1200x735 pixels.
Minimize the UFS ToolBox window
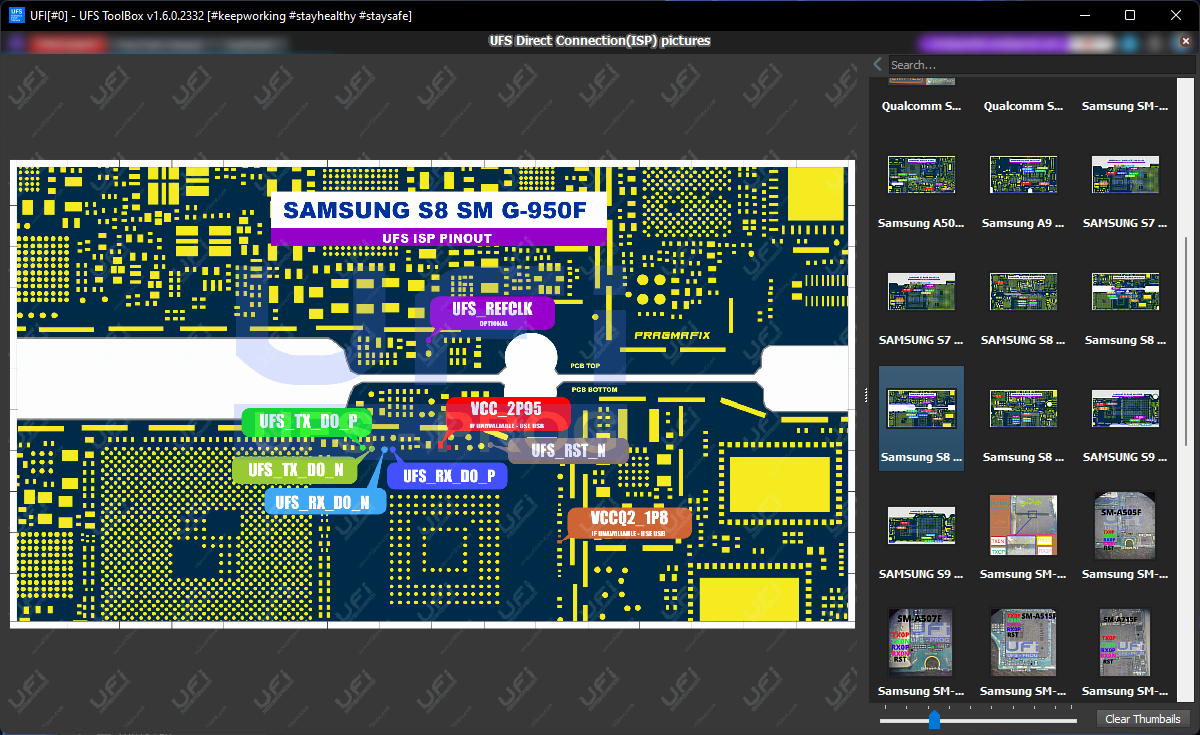(x=1084, y=15)
